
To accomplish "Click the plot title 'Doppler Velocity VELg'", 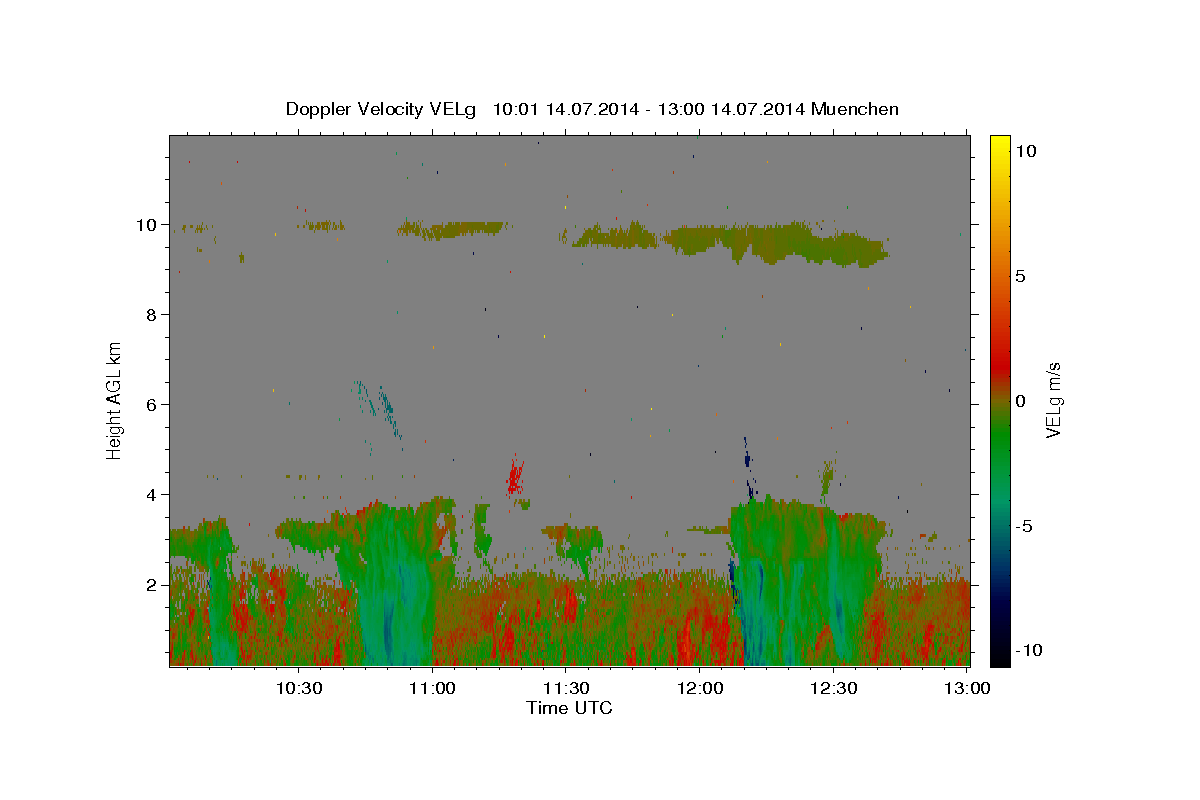I will (x=382, y=109).
